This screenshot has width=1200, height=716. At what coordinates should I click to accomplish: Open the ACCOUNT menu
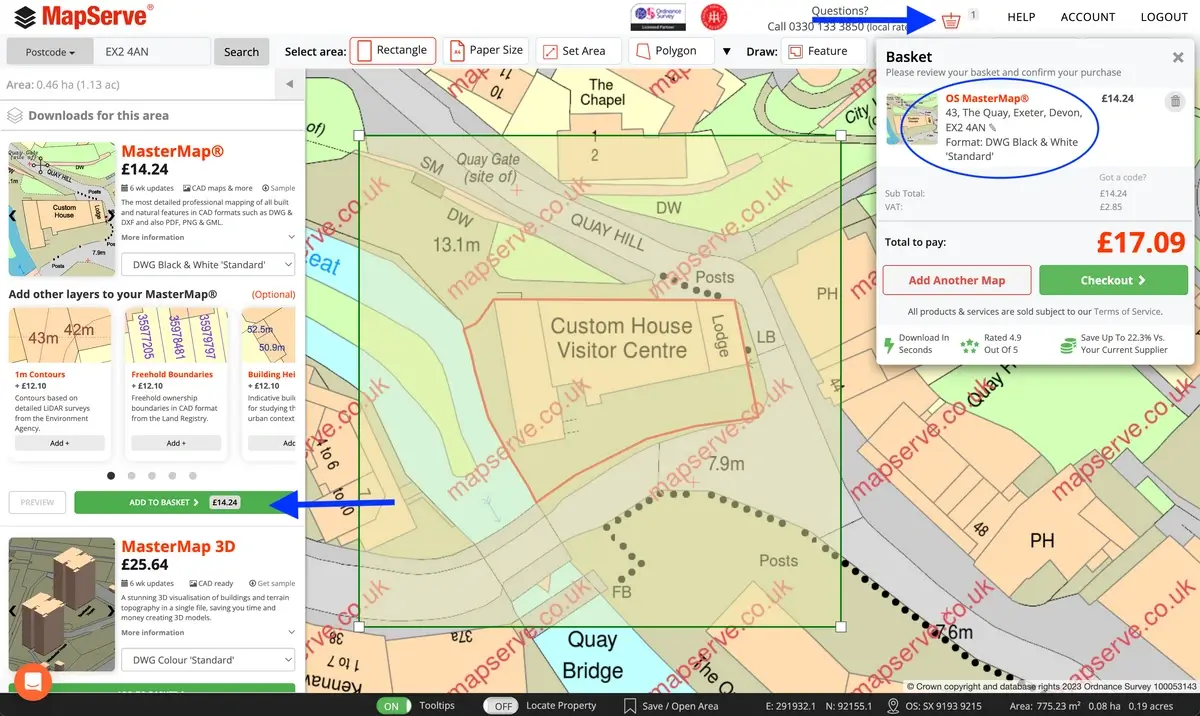pos(1088,17)
